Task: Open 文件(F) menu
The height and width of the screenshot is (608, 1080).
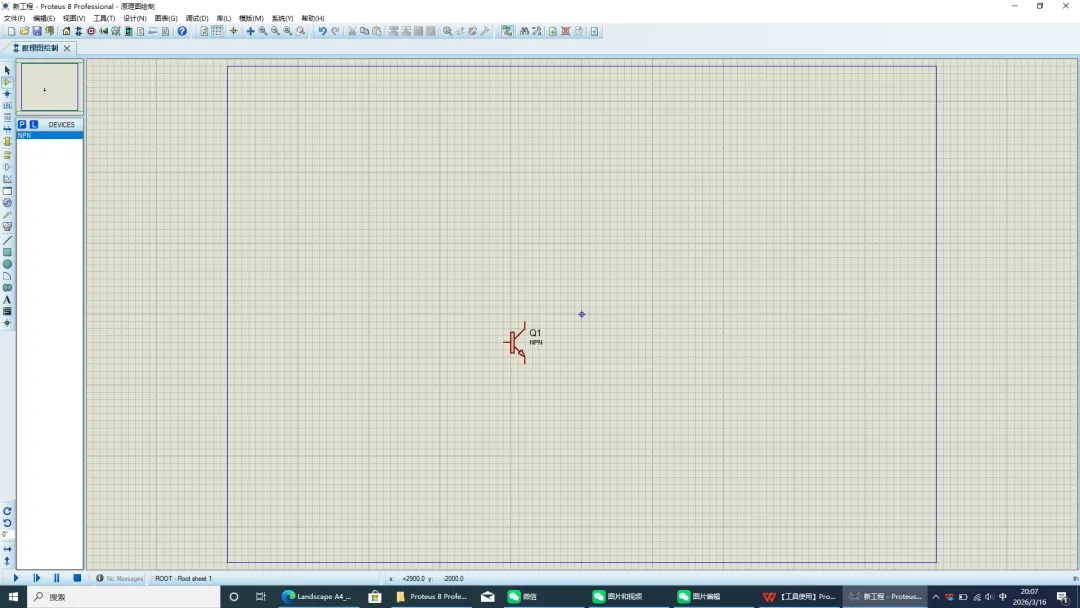Action: click(14, 19)
